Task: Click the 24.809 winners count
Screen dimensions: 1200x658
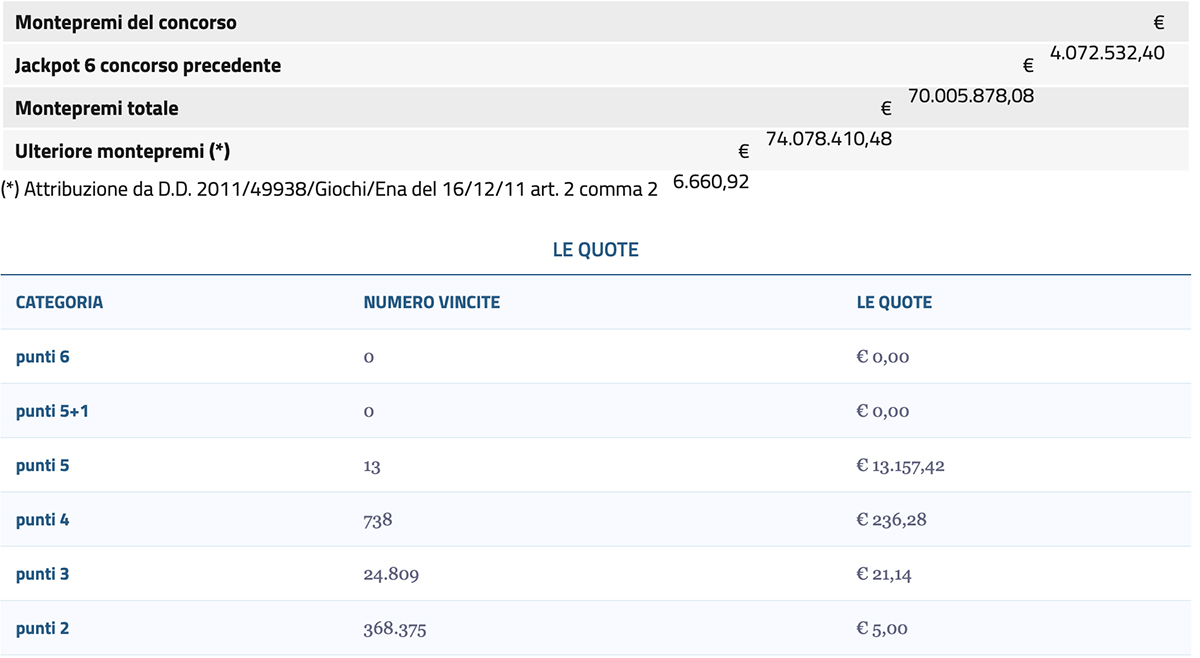Action: pyautogui.click(x=391, y=574)
